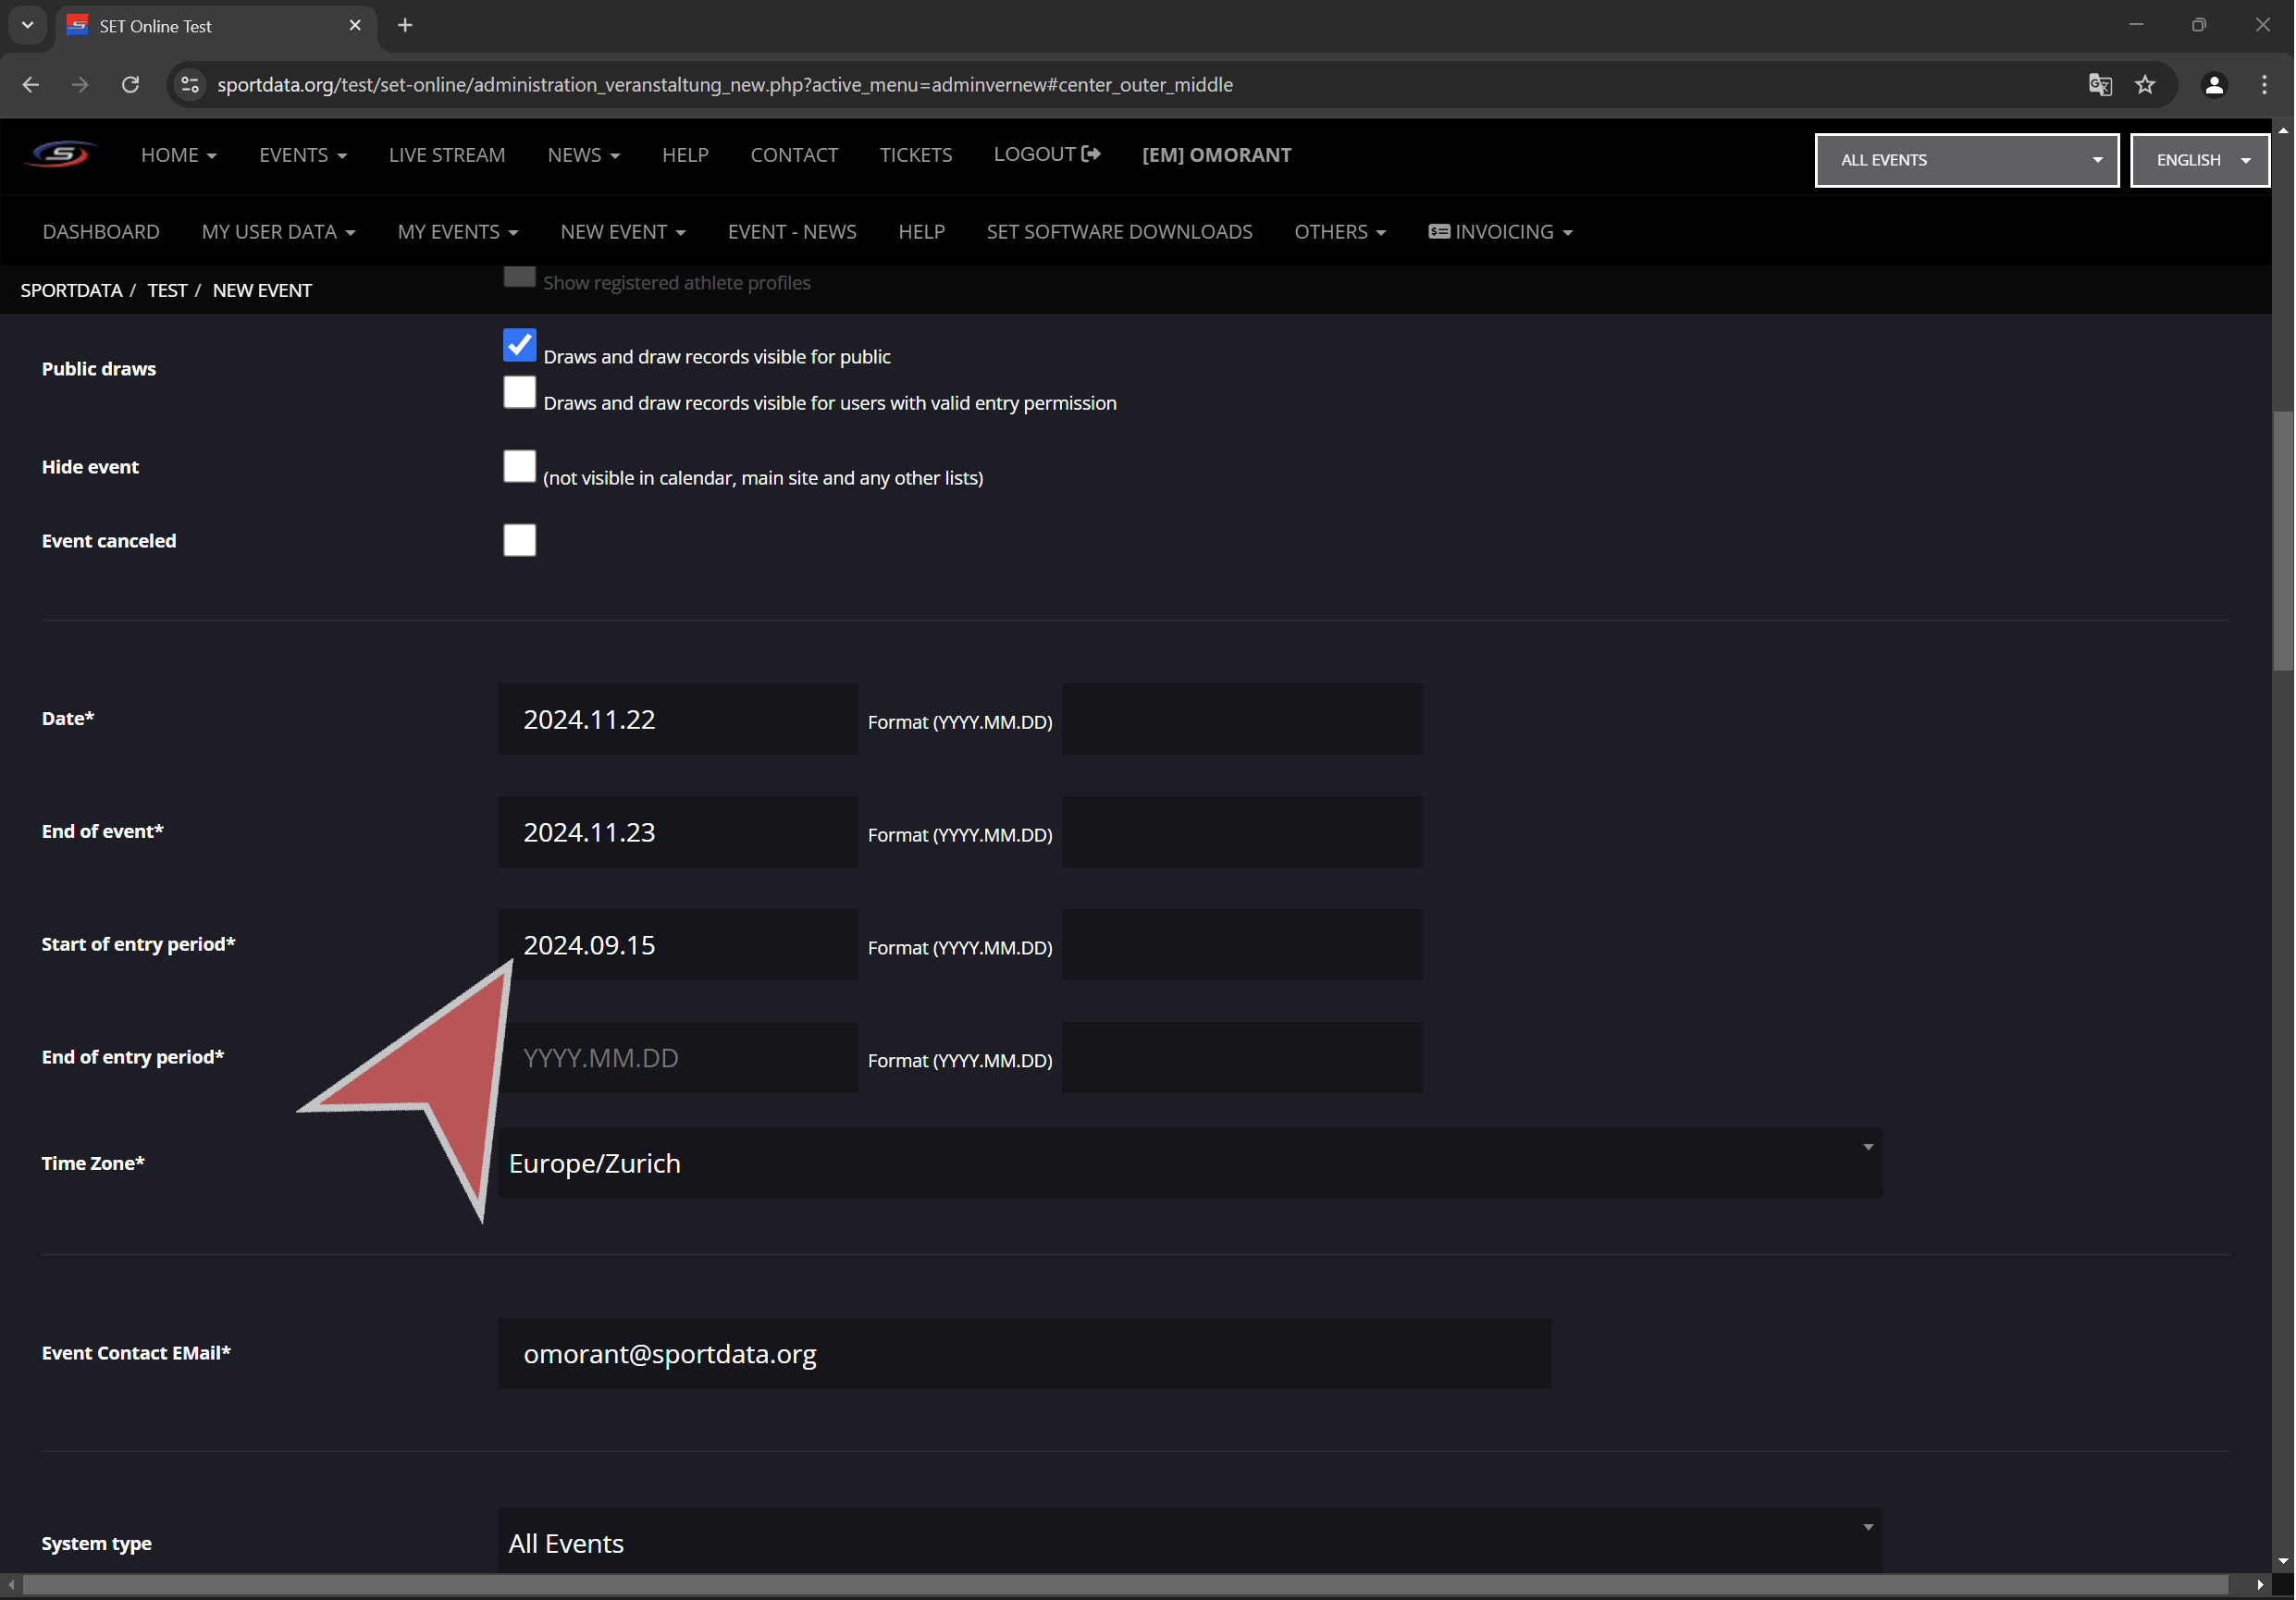
Task: Open the MY EVENTS menu
Action: coord(457,232)
